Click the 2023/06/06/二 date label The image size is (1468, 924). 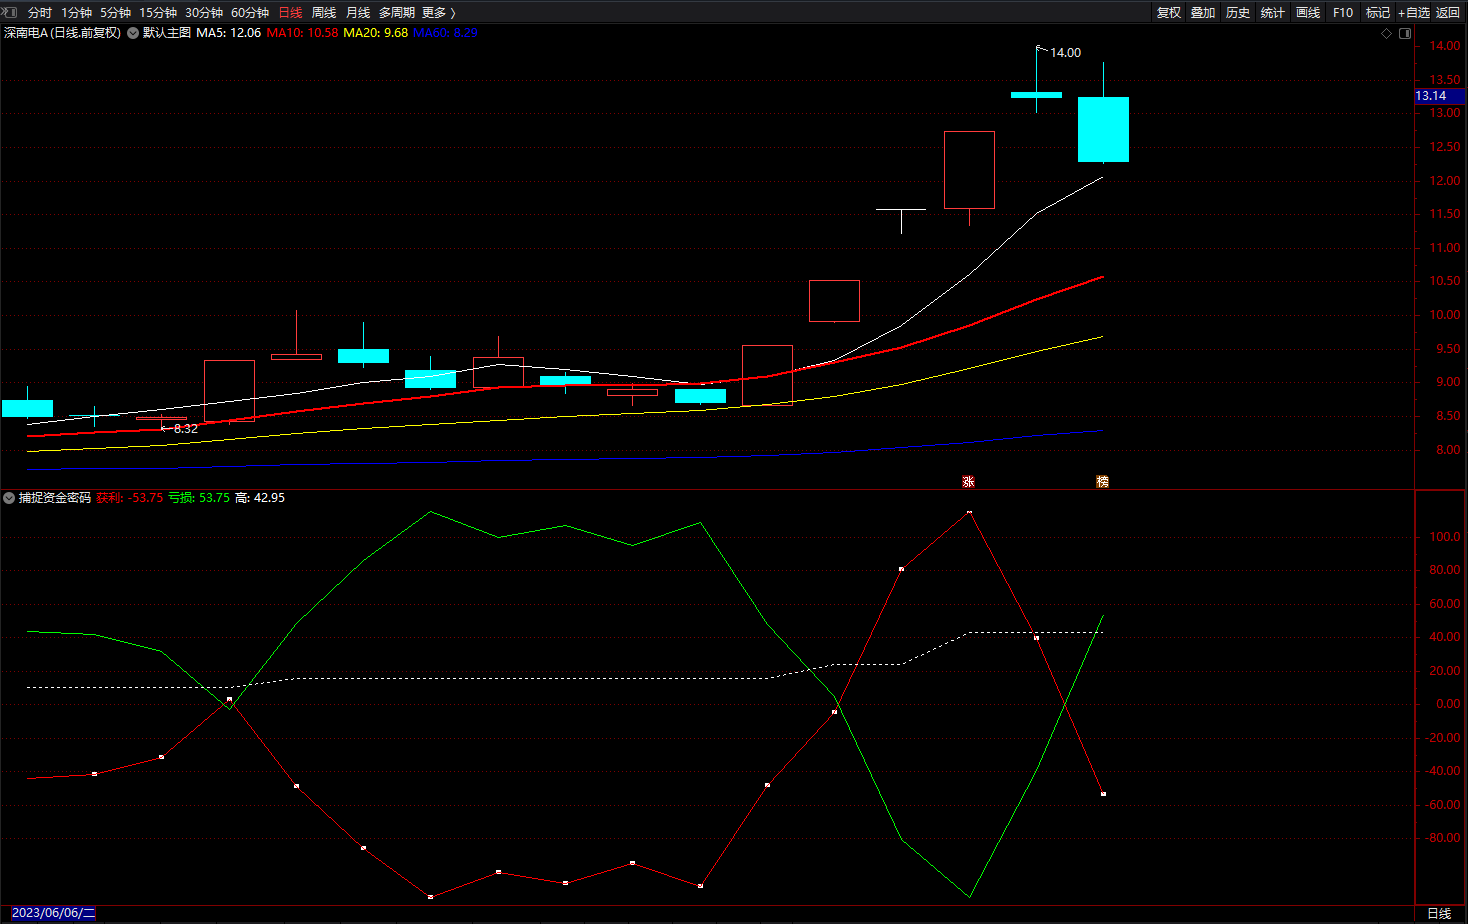point(54,913)
